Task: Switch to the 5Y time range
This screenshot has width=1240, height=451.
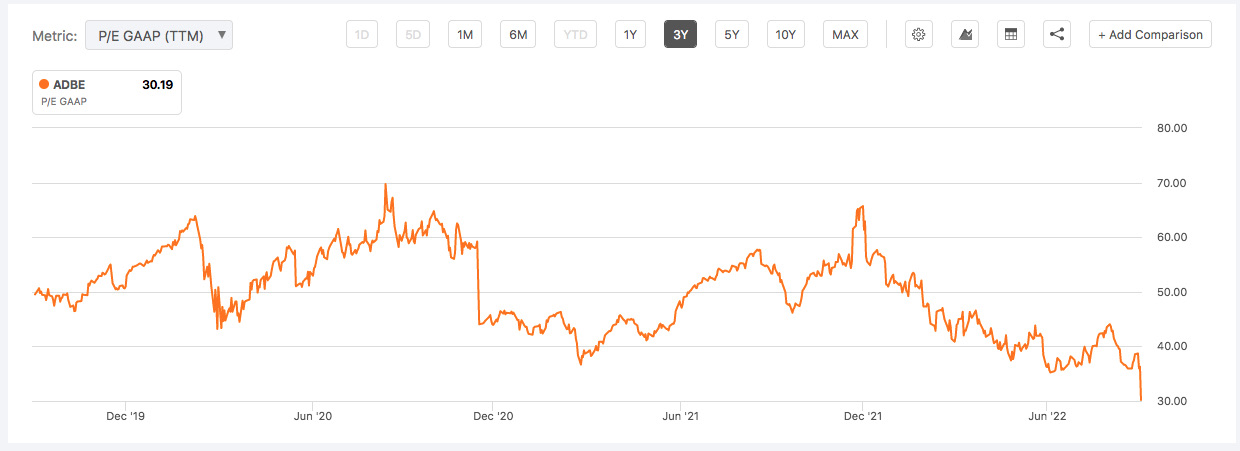Action: tap(732, 35)
